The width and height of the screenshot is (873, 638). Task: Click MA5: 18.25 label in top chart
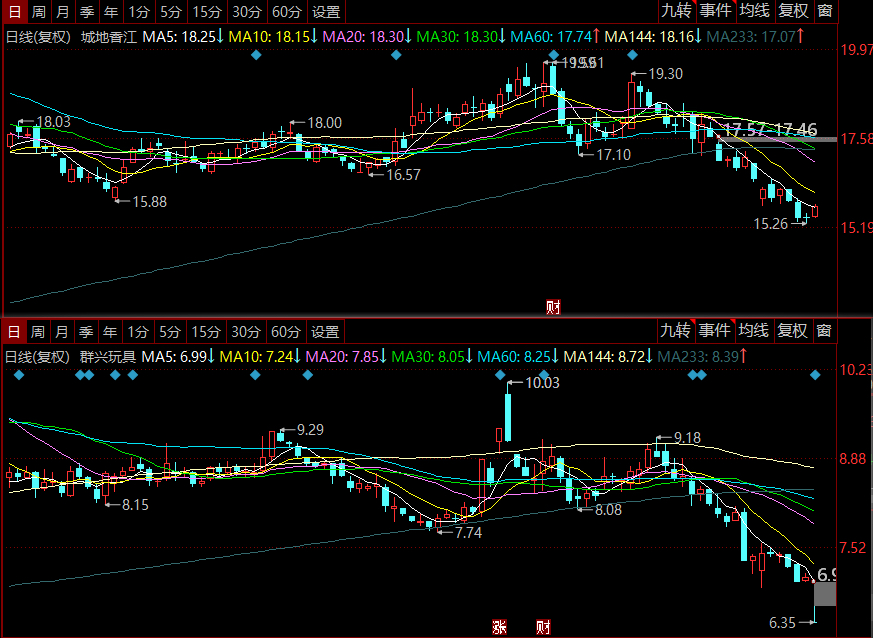tap(183, 37)
